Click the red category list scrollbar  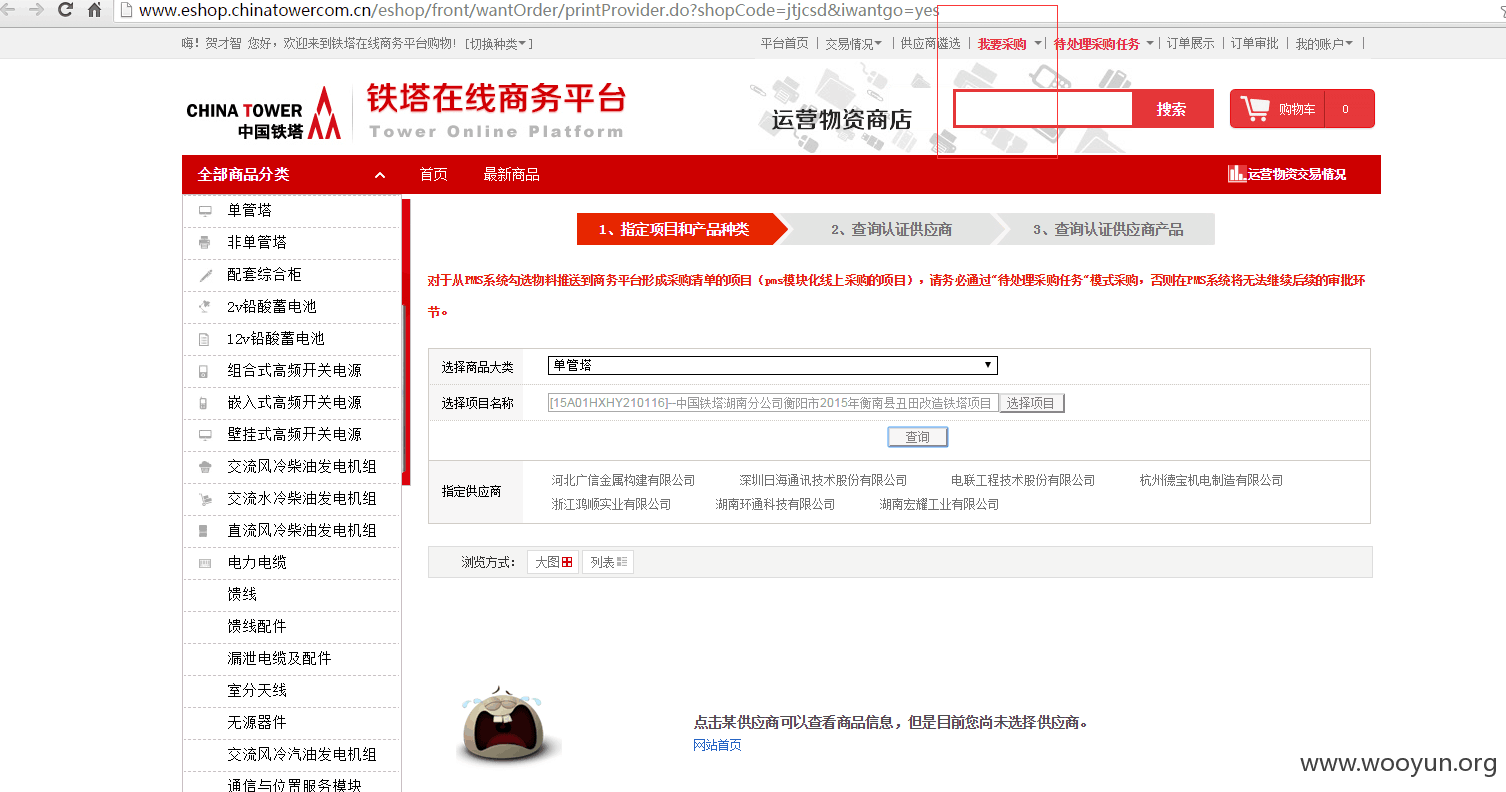pyautogui.click(x=406, y=342)
